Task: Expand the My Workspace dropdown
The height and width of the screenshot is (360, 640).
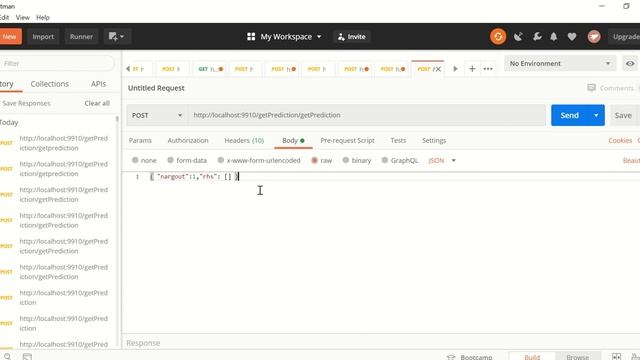Action: (x=319, y=37)
